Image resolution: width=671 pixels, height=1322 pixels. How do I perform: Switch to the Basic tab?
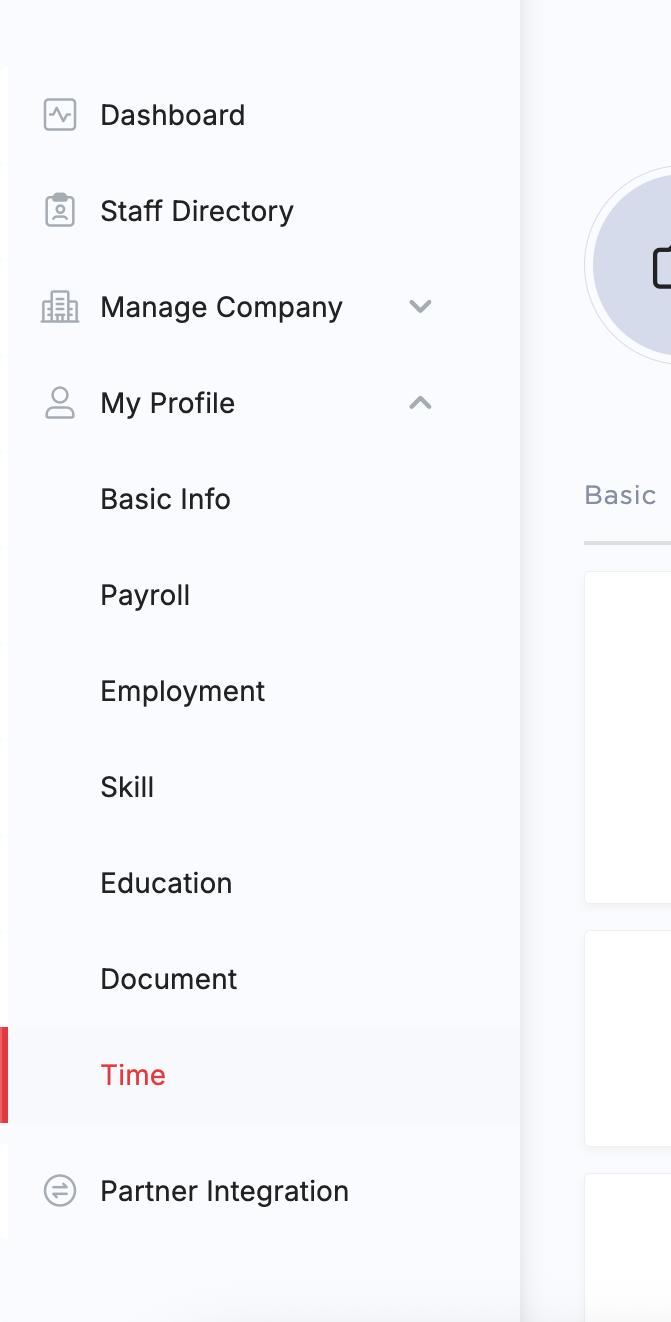point(620,495)
